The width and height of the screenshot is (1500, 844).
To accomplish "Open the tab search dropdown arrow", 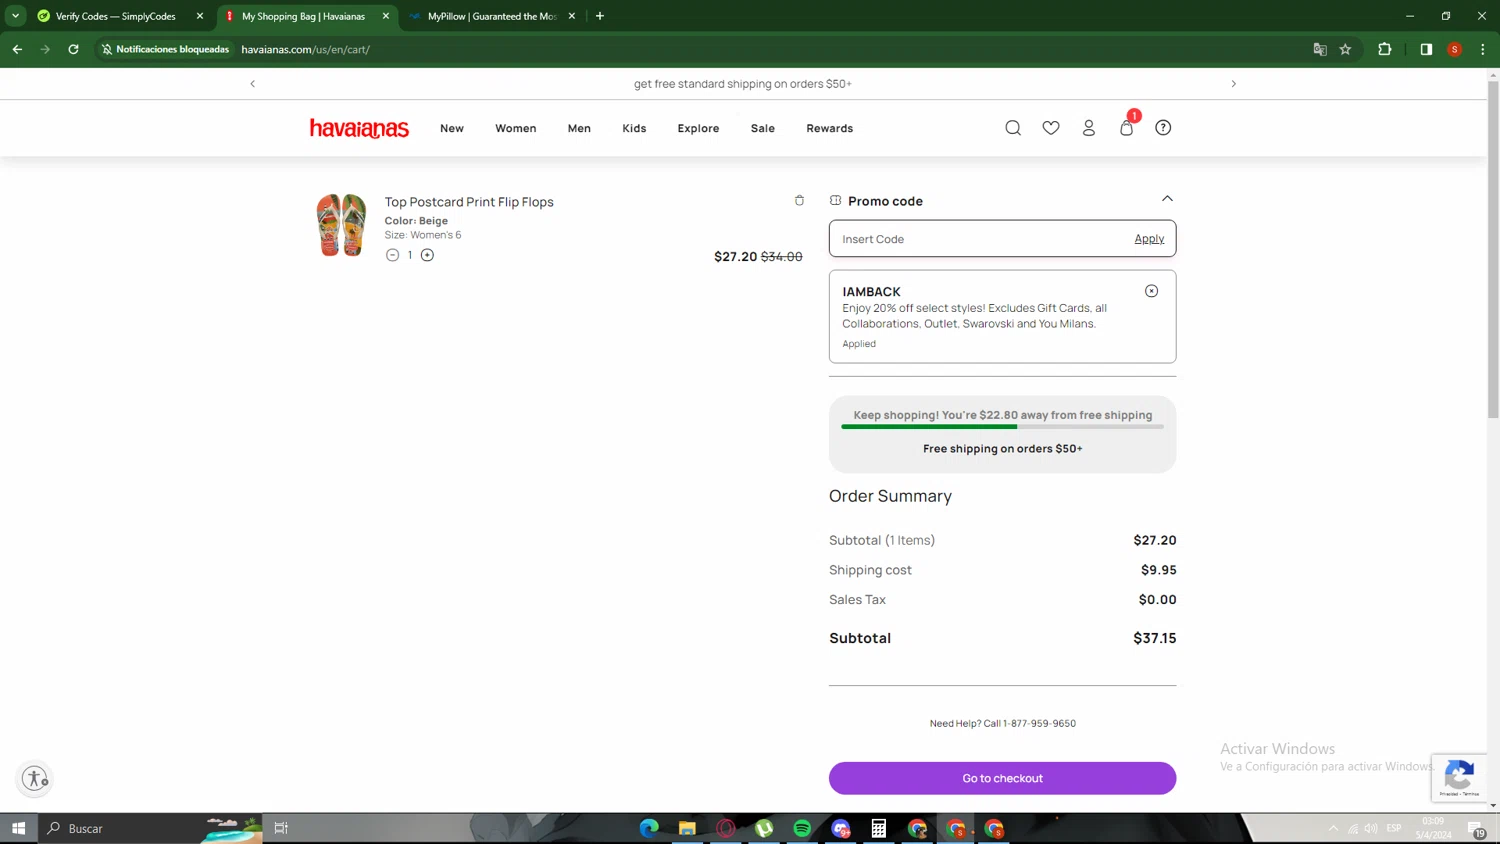I will click(15, 16).
